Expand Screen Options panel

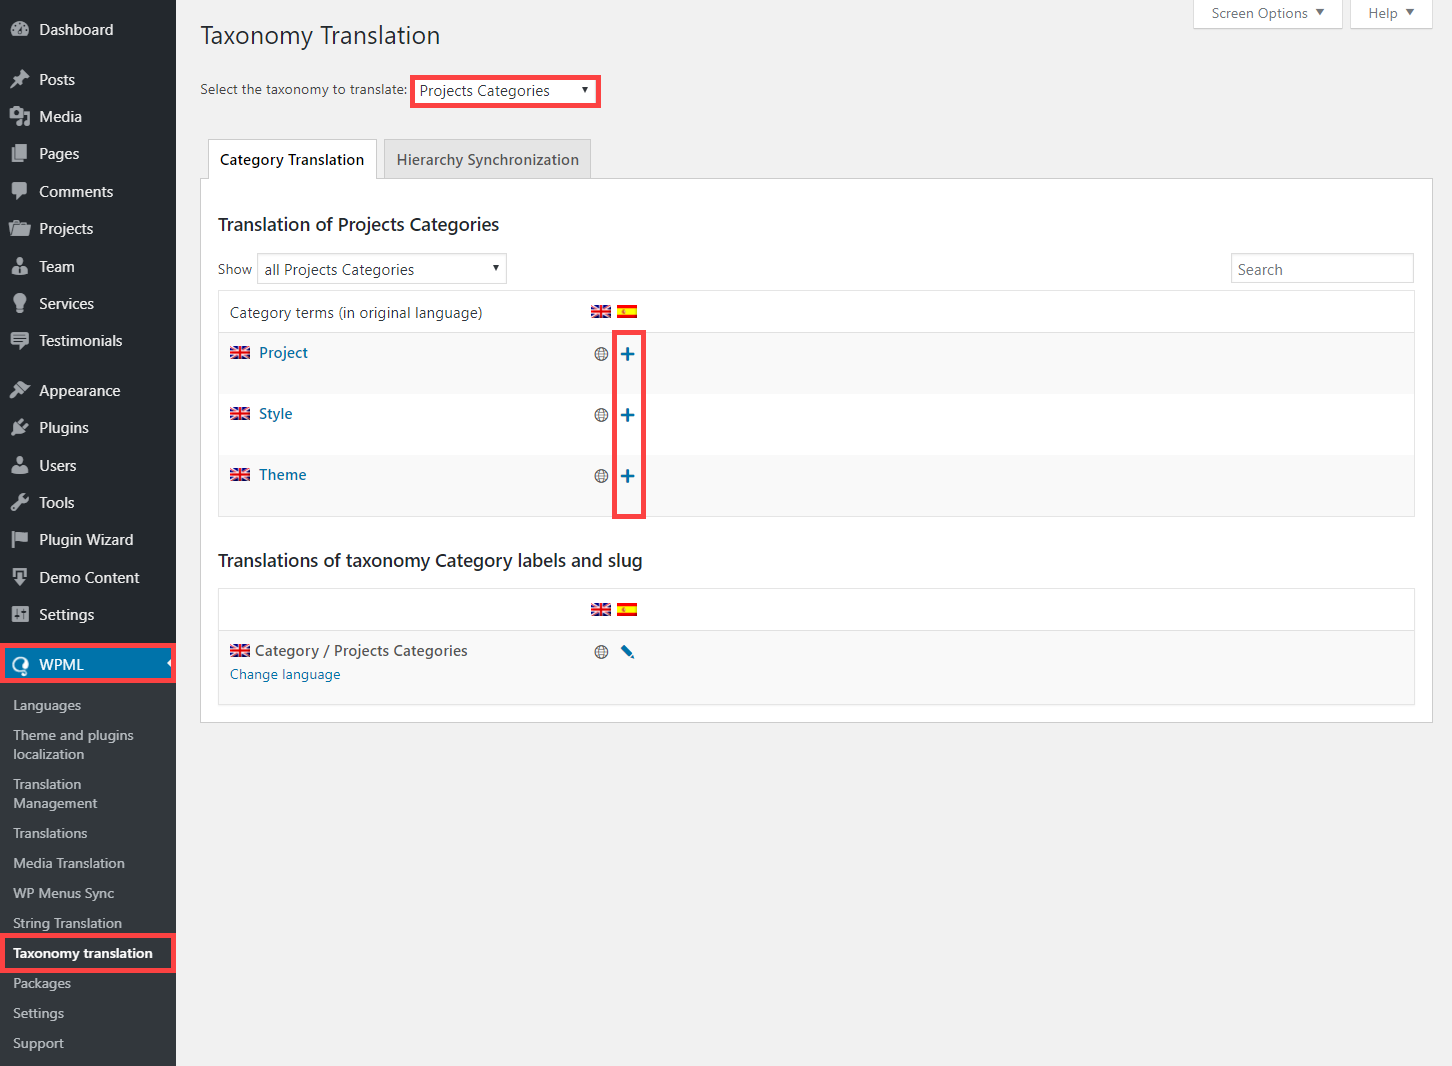1267,14
